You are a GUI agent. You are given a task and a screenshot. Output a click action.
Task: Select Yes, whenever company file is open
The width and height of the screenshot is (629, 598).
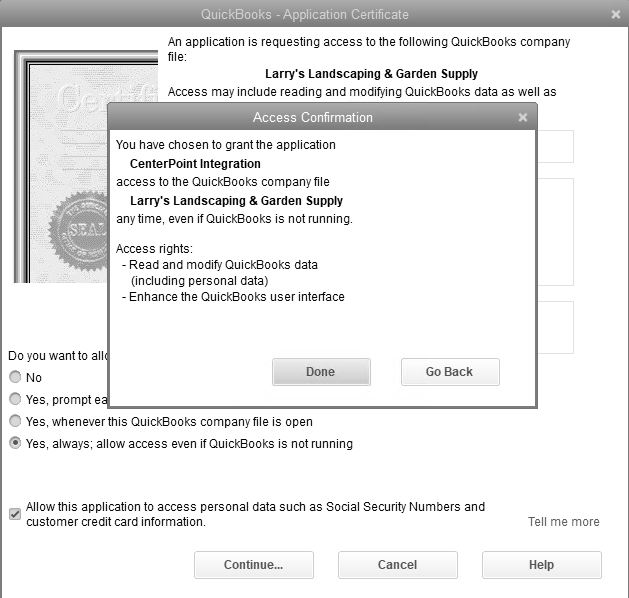15,421
